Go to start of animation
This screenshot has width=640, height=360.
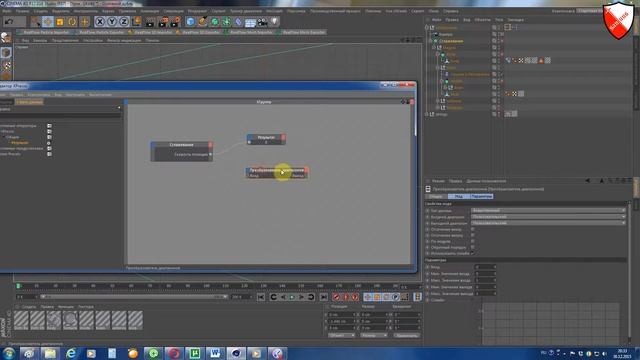[261, 297]
